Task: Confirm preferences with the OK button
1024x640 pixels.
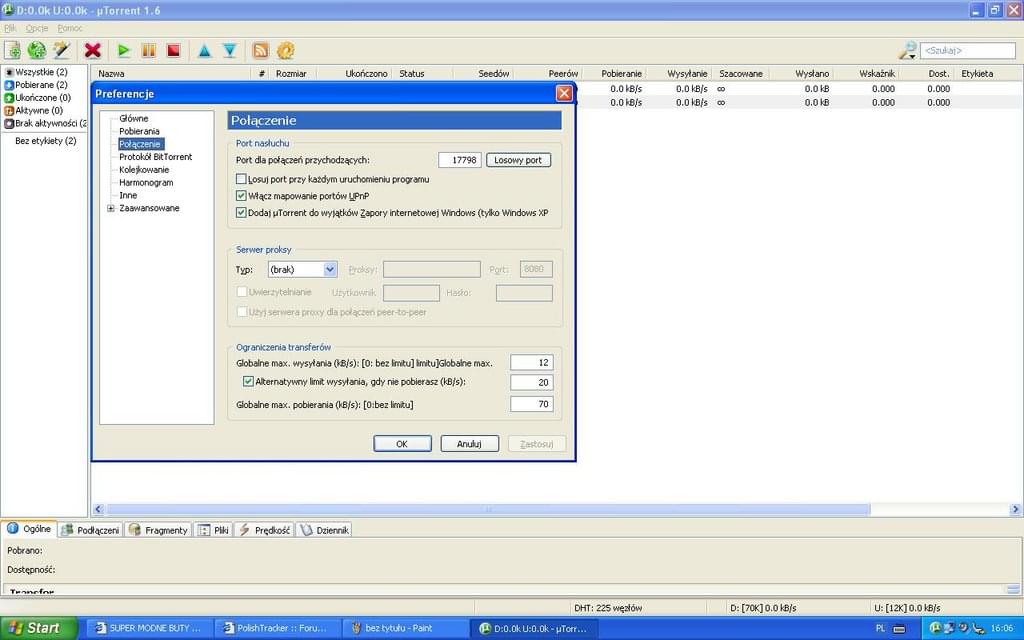Action: (402, 443)
